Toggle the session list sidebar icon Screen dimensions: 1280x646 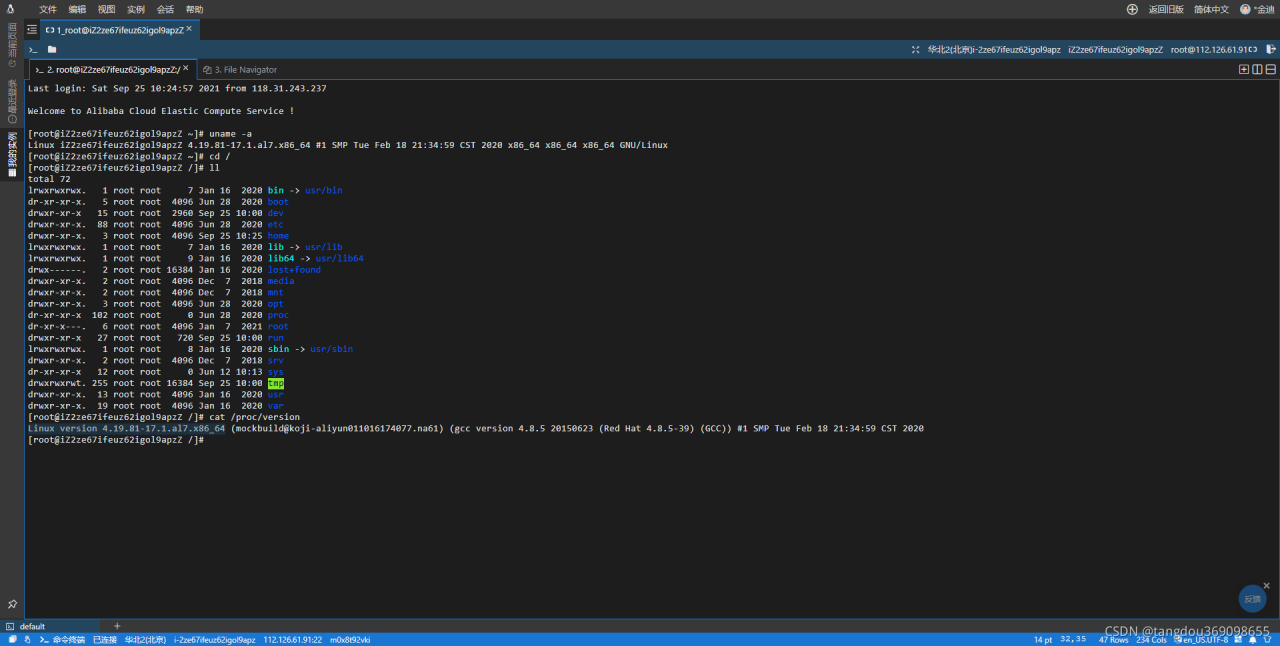click(x=32, y=30)
